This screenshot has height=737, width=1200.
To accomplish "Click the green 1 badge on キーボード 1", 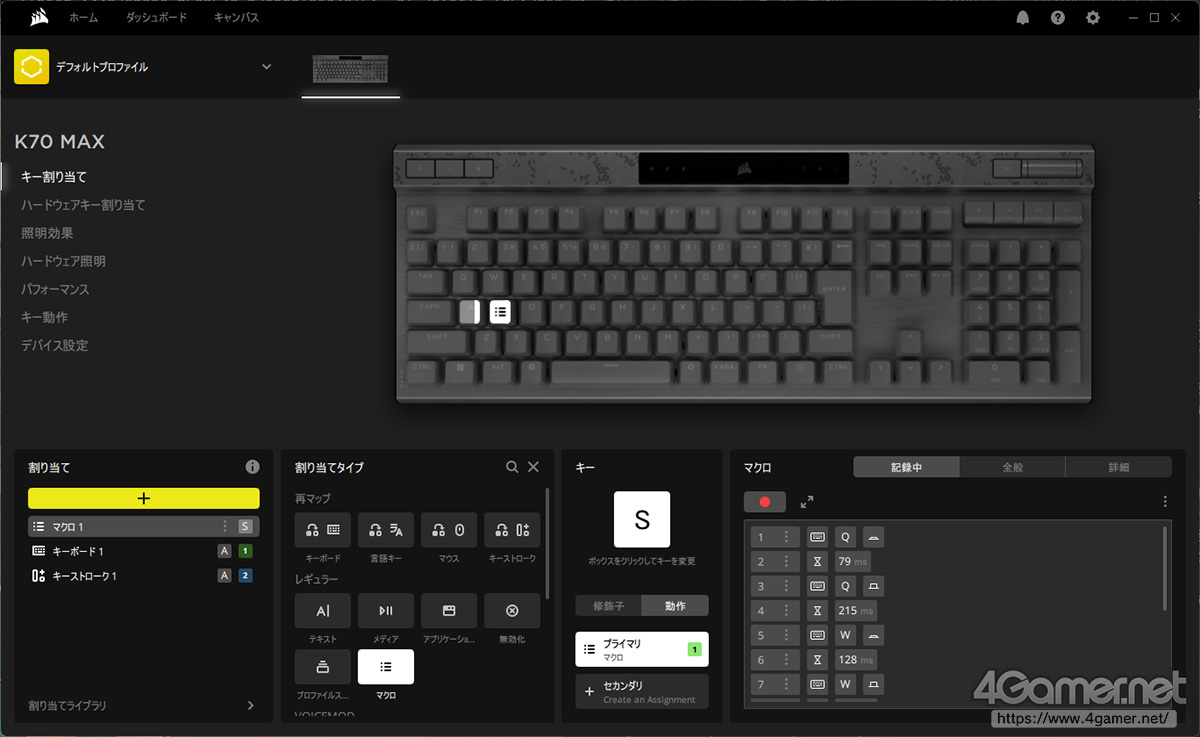I will [245, 551].
